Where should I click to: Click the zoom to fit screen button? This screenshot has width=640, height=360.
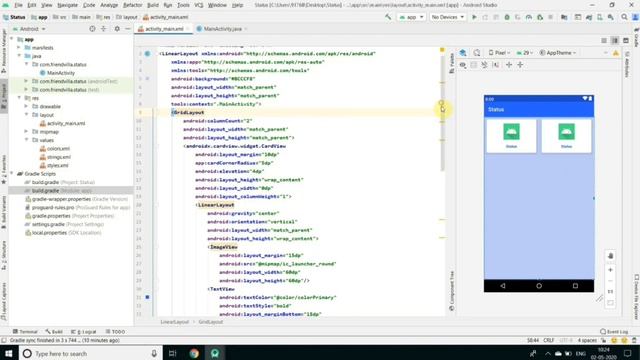[610, 302]
